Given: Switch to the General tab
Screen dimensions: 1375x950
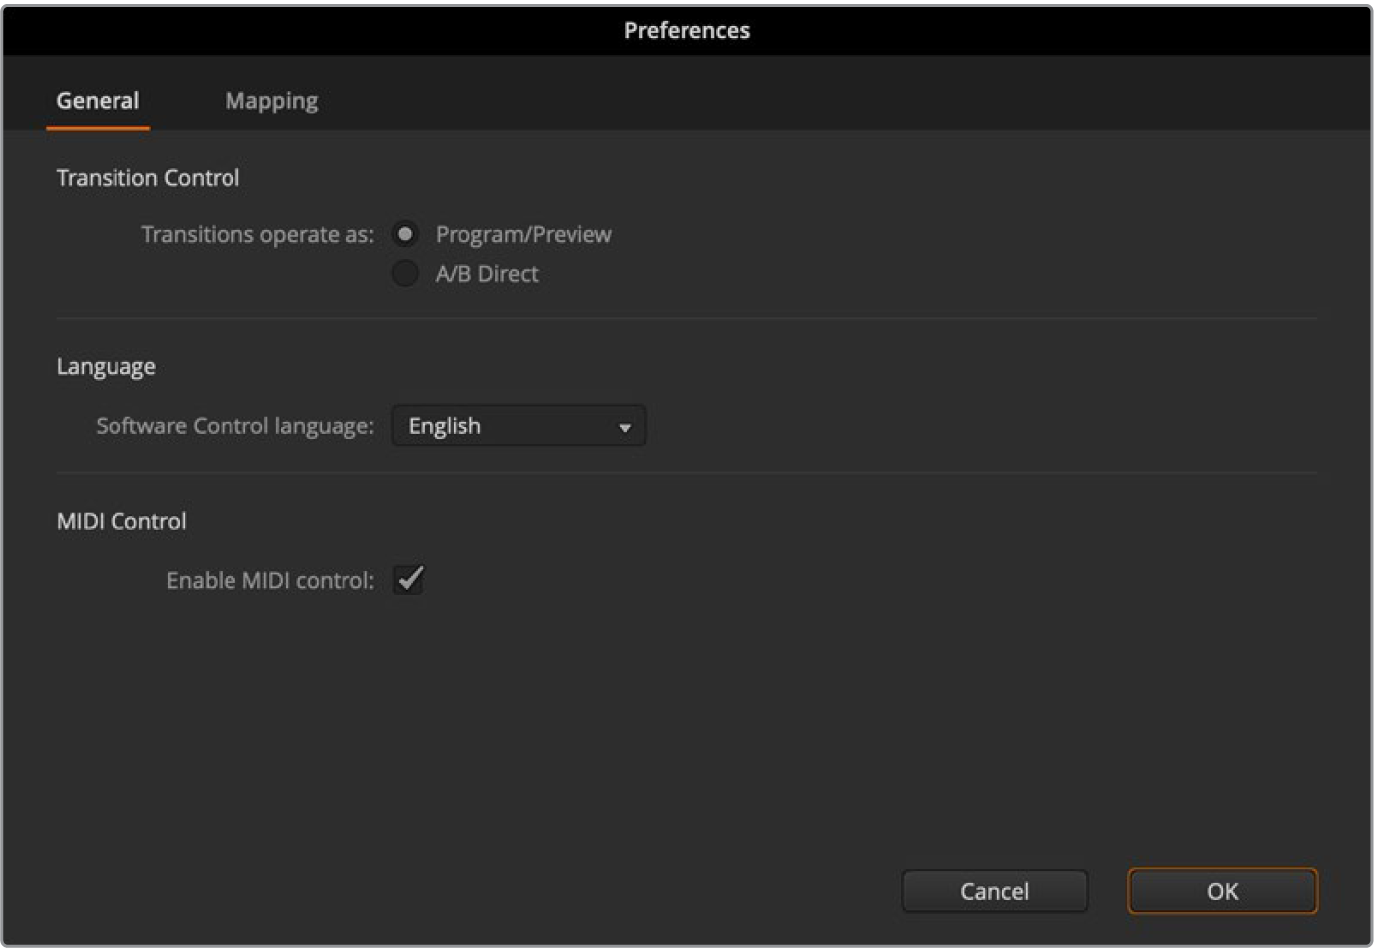Looking at the screenshot, I should [x=98, y=101].
